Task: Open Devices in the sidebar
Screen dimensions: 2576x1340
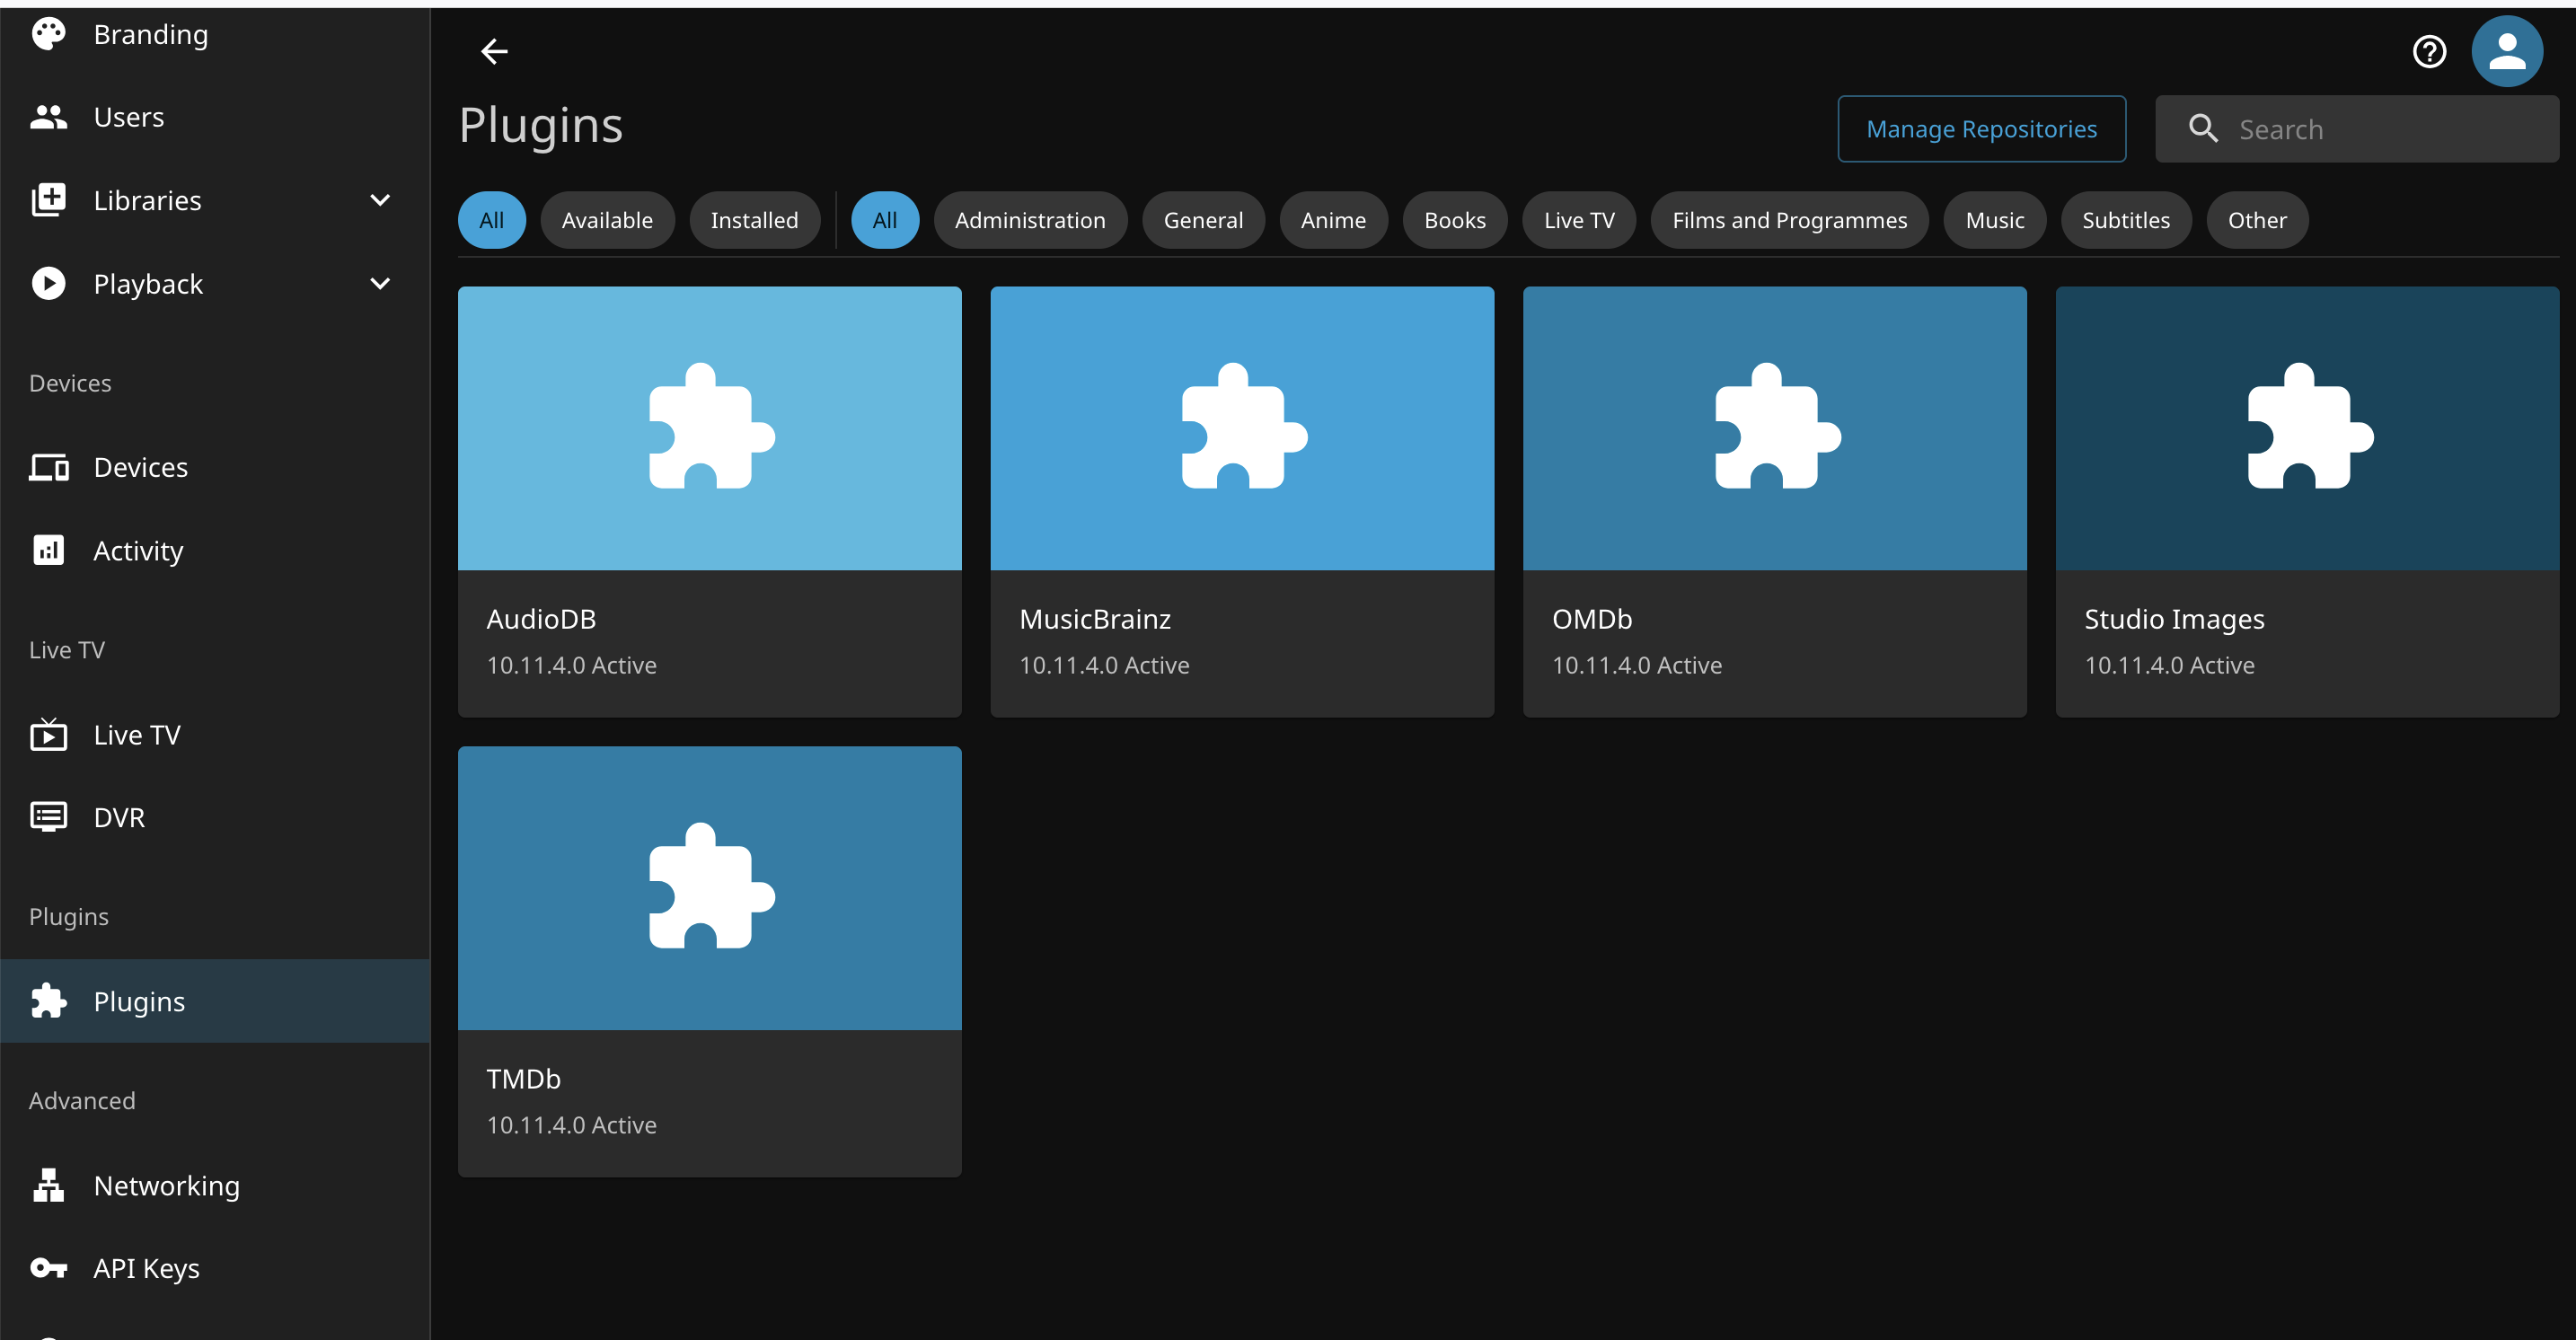Action: point(140,467)
